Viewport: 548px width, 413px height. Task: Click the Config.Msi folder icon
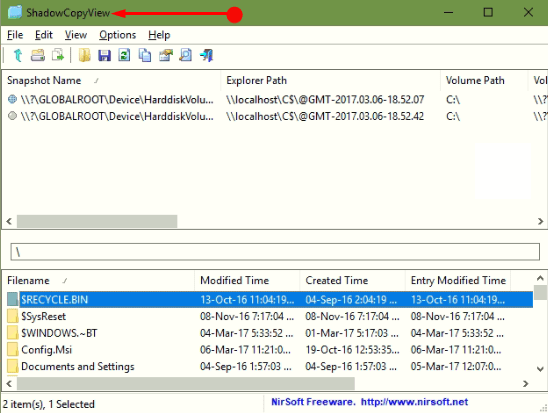point(13,349)
